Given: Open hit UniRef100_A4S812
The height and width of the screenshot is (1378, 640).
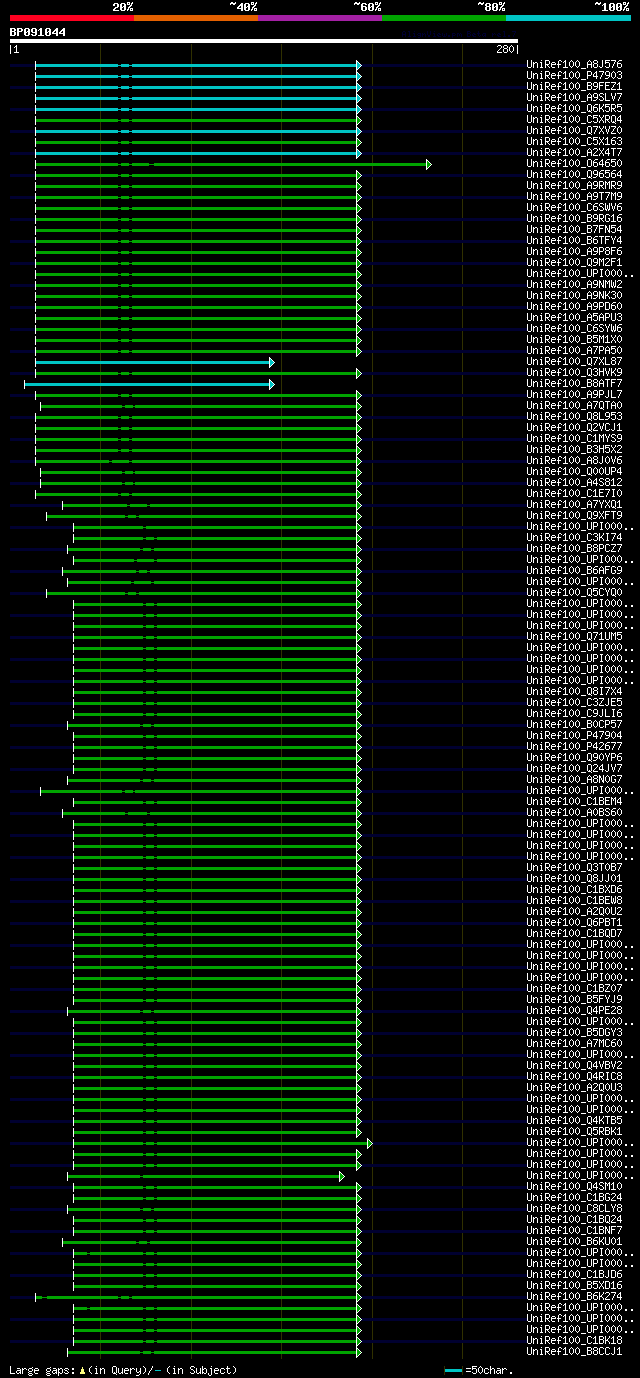Looking at the screenshot, I should pyautogui.click(x=574, y=483).
